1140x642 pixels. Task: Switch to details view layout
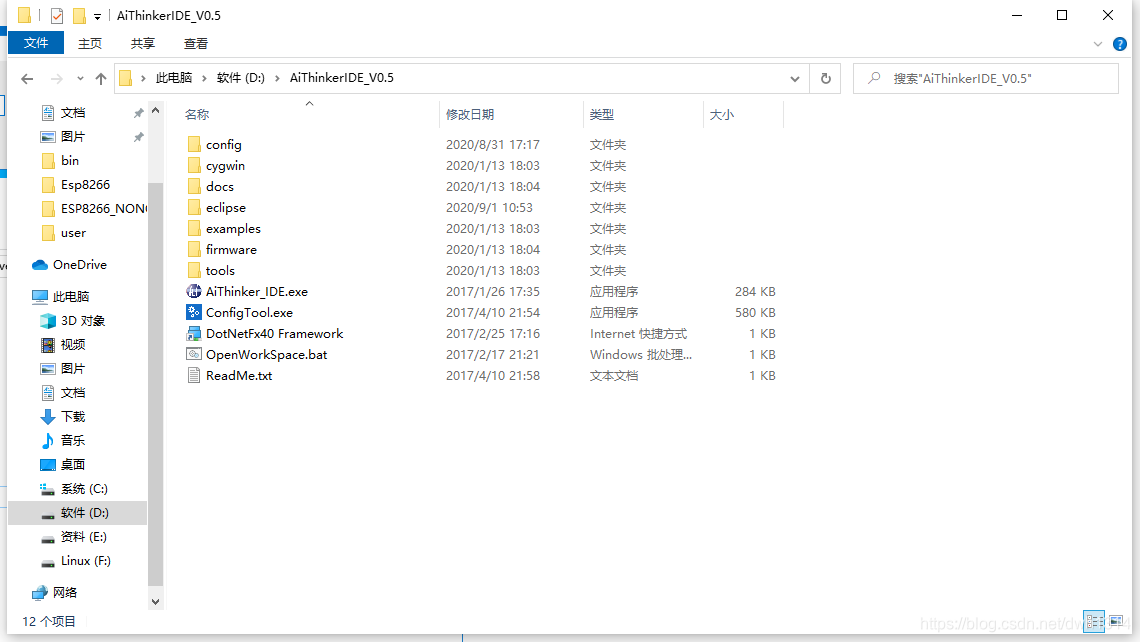point(1094,621)
